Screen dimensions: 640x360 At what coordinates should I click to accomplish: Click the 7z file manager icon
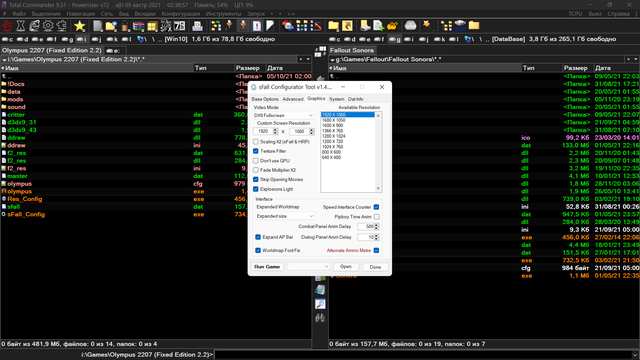(x=180, y=26)
